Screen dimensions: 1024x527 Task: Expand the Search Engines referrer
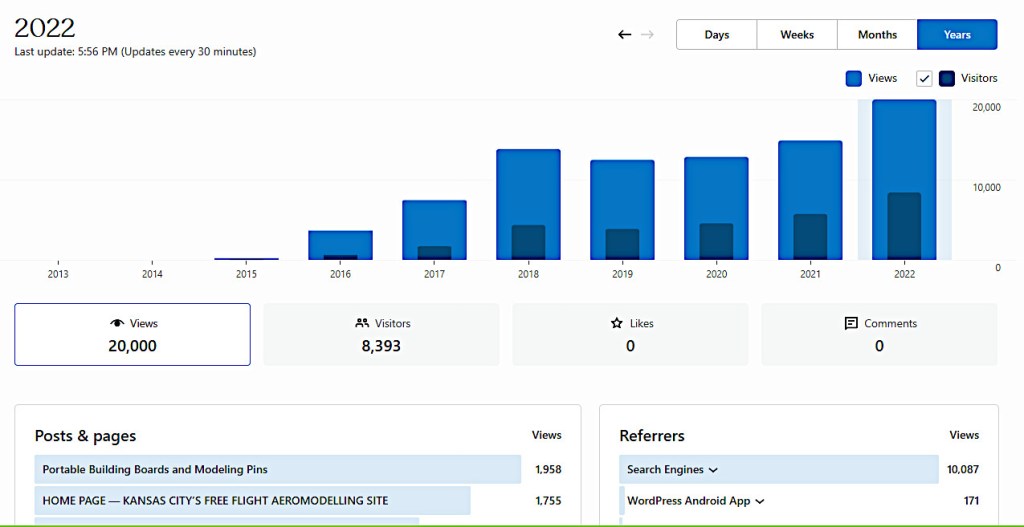pyautogui.click(x=713, y=470)
